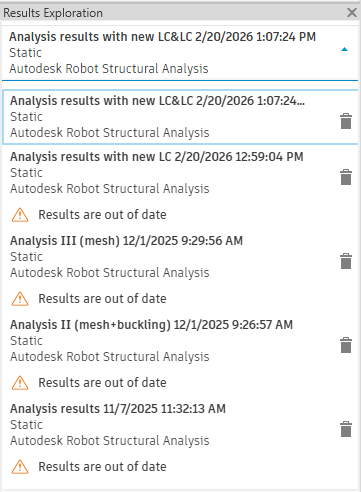Click 'Results are out of date' under 11/7/2025 results
Image resolution: width=361 pixels, height=492 pixels.
[x=102, y=467]
